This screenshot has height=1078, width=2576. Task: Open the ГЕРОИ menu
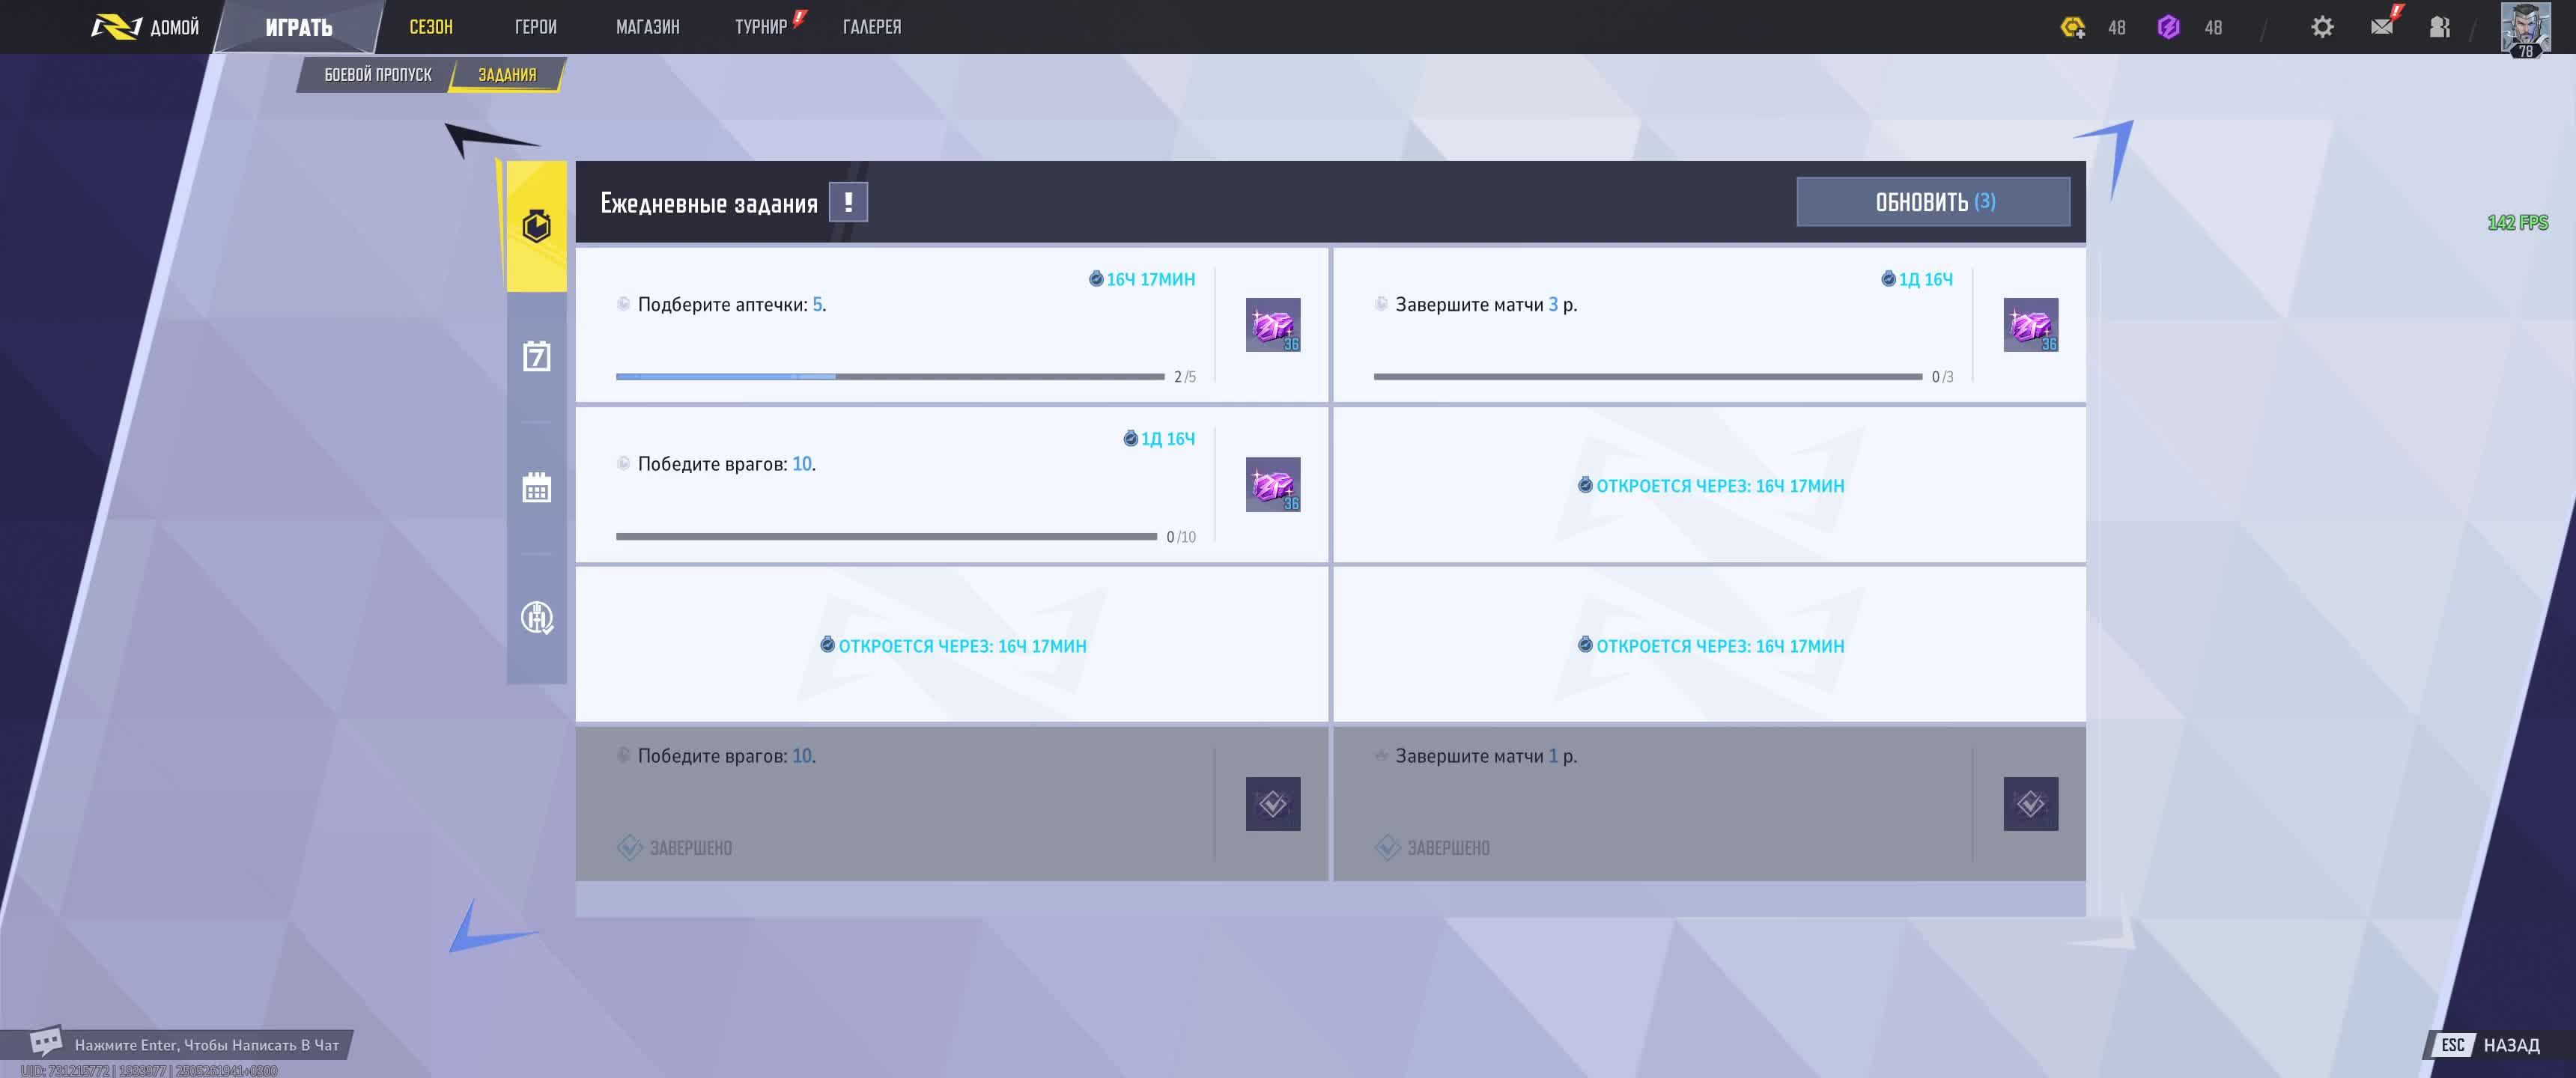click(535, 27)
